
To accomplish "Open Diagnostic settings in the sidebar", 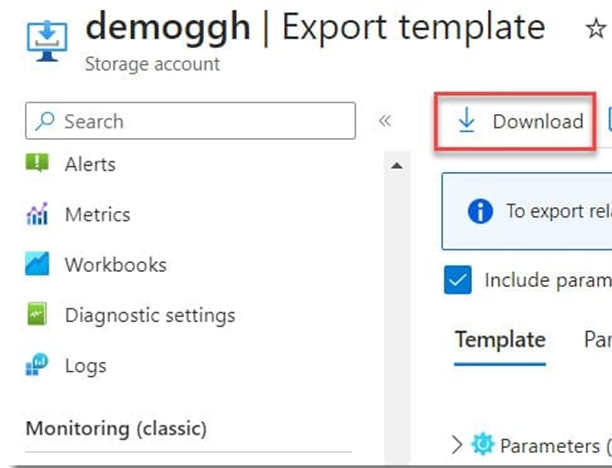I will tap(150, 315).
